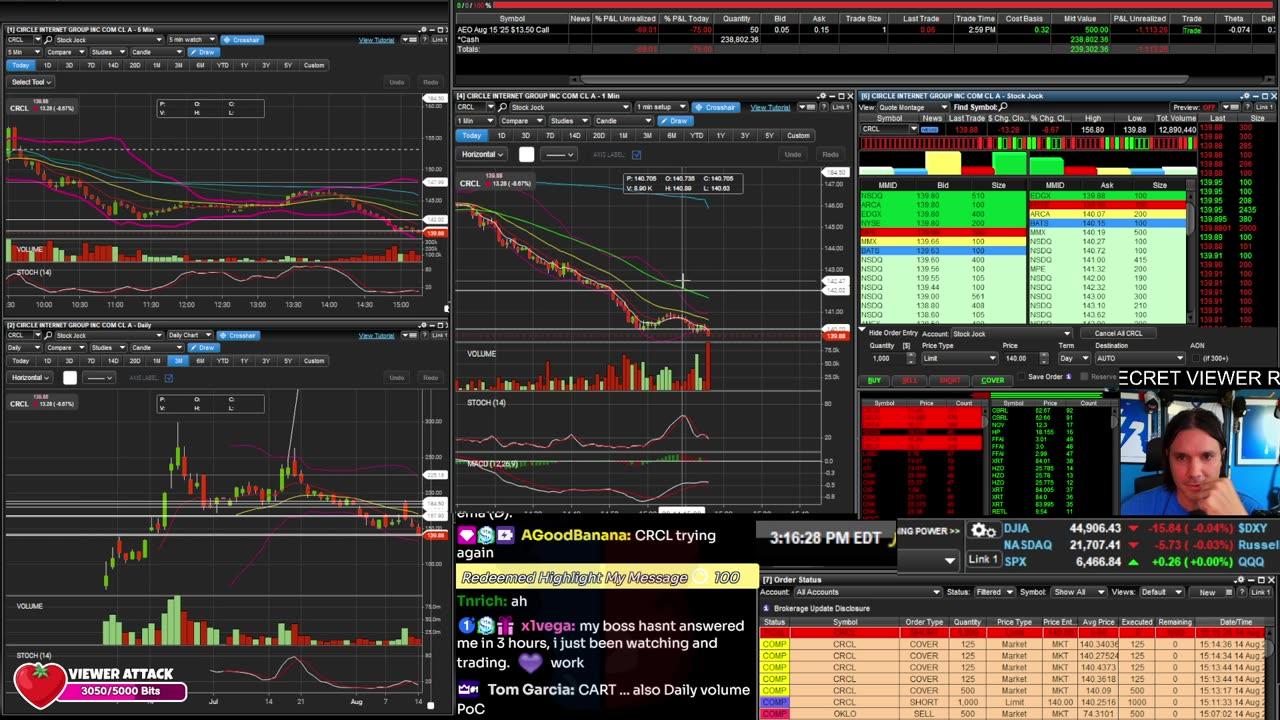1280x720 pixels.
Task: Open settings gear in Stock Jock title bar
Action: [x=1247, y=95]
